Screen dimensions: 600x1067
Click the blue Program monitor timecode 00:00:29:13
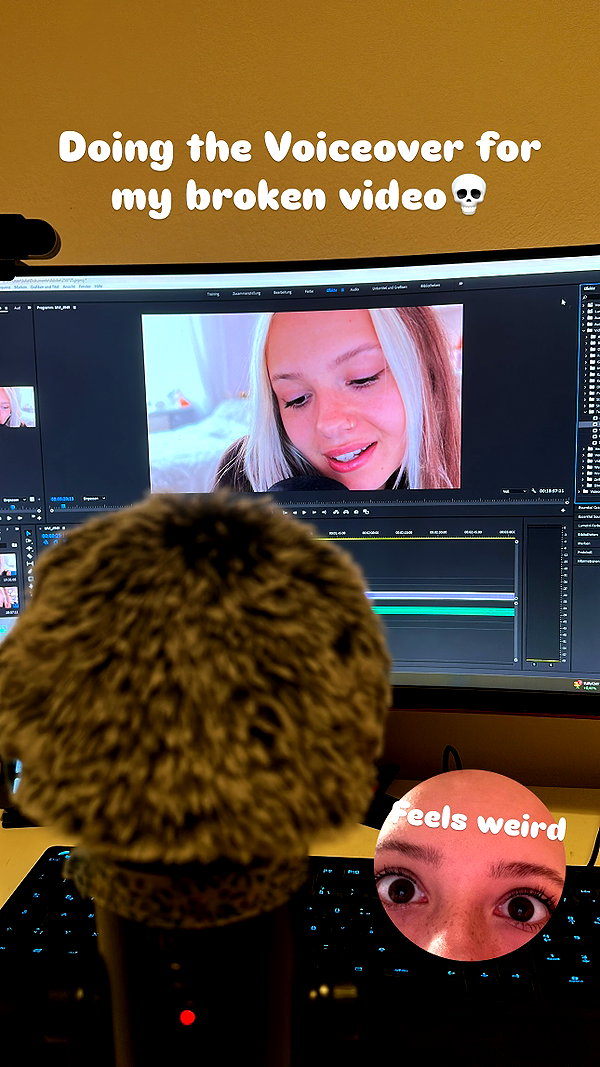63,499
